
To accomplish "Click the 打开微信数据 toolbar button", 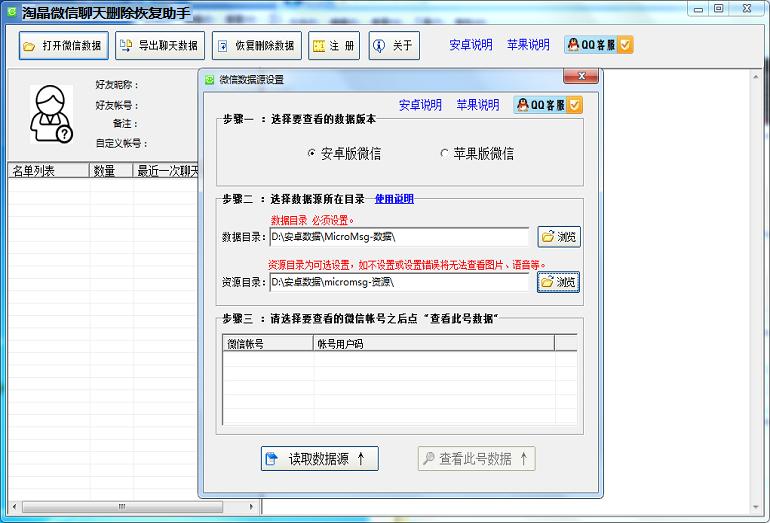I will tap(62, 46).
